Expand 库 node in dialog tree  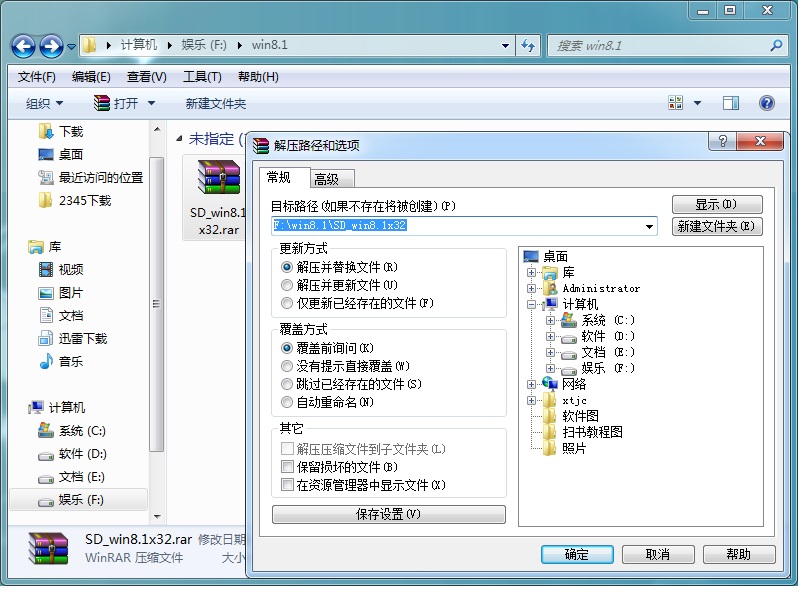[x=531, y=272]
